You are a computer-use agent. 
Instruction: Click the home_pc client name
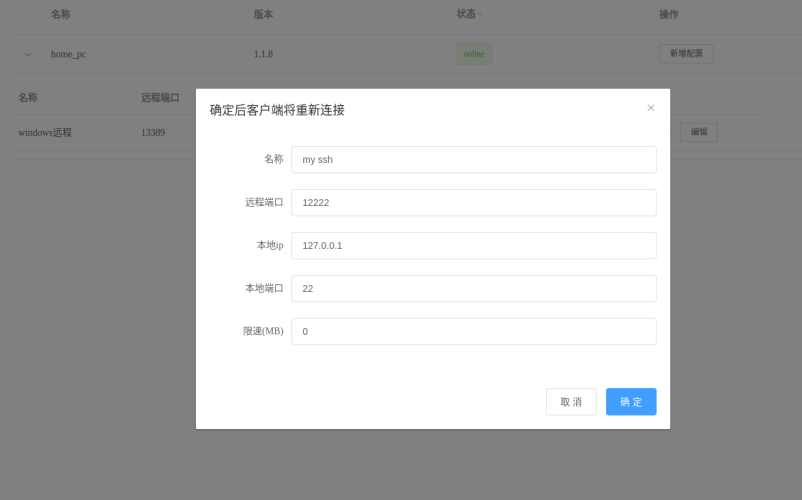(68, 54)
